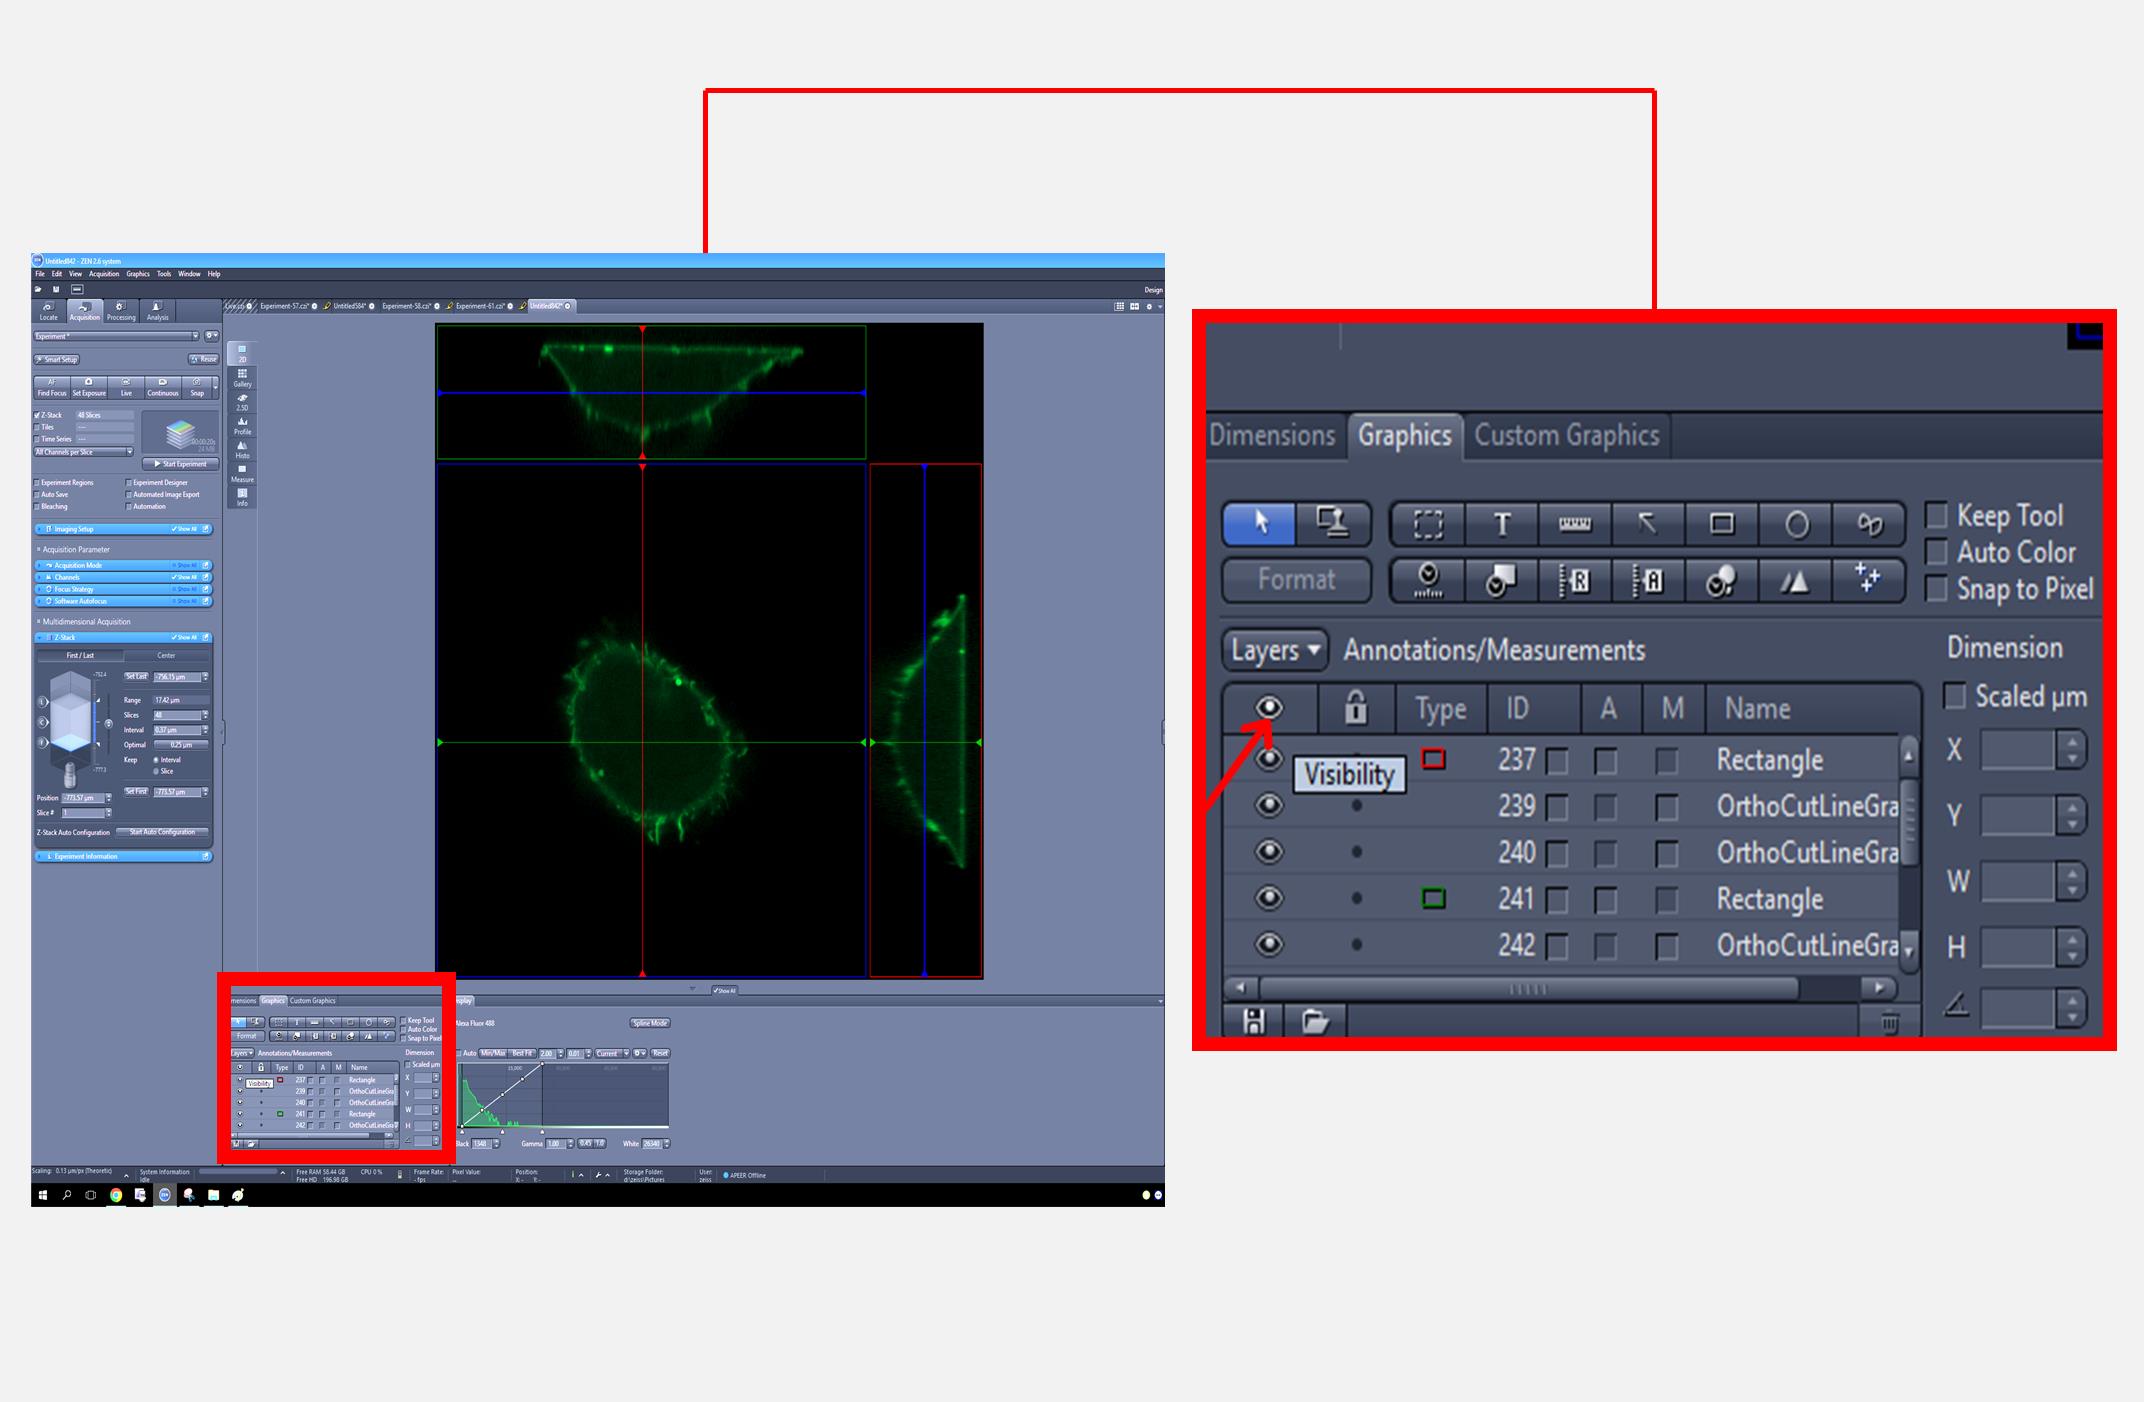Choose the diagonal Arrow draw tool in enlarged inset
Viewport: 2144px width, 1402px height.
click(1647, 524)
